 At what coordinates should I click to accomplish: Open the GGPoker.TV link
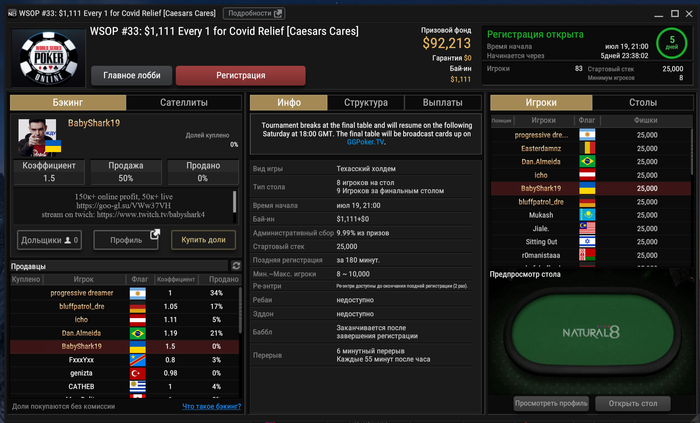366,142
